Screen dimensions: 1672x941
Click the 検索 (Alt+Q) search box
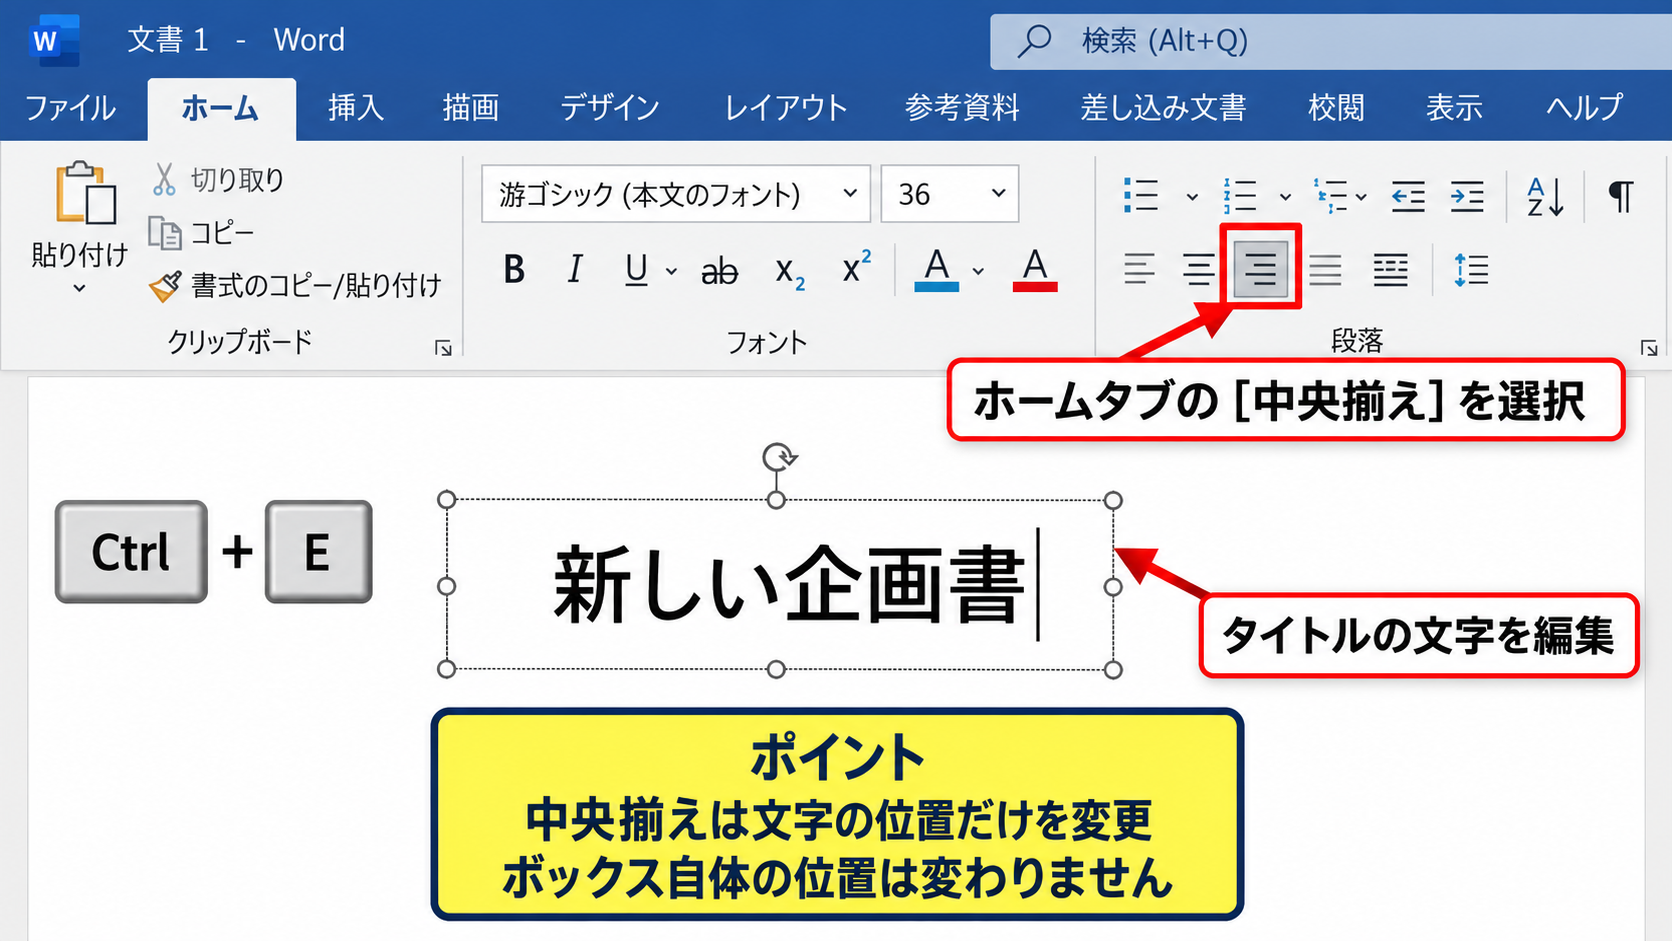click(x=1330, y=41)
